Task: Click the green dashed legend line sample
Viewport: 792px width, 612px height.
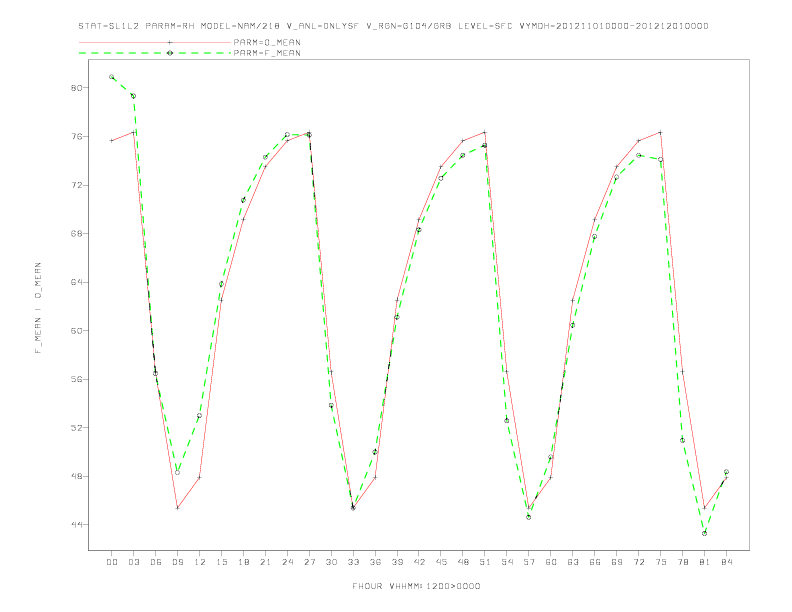Action: 155,53
